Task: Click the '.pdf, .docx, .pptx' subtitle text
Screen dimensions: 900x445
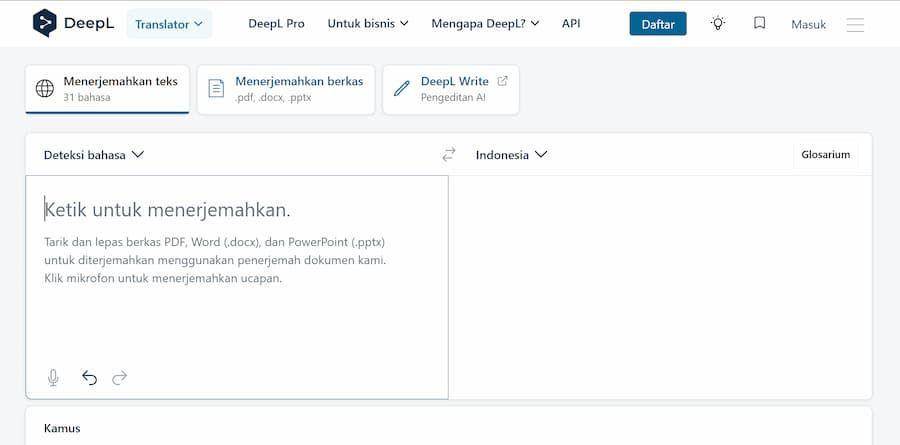Action: (x=273, y=98)
